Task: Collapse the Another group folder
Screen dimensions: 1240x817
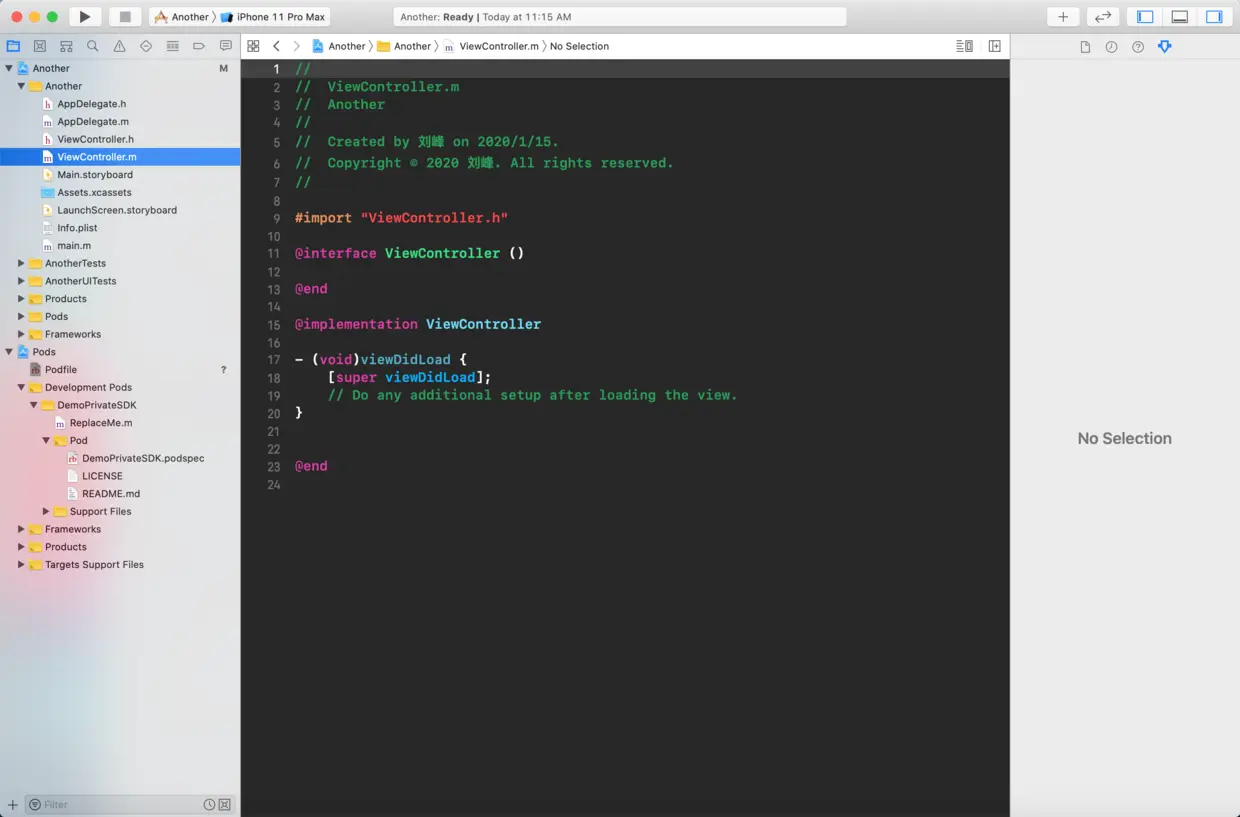Action: [21, 86]
